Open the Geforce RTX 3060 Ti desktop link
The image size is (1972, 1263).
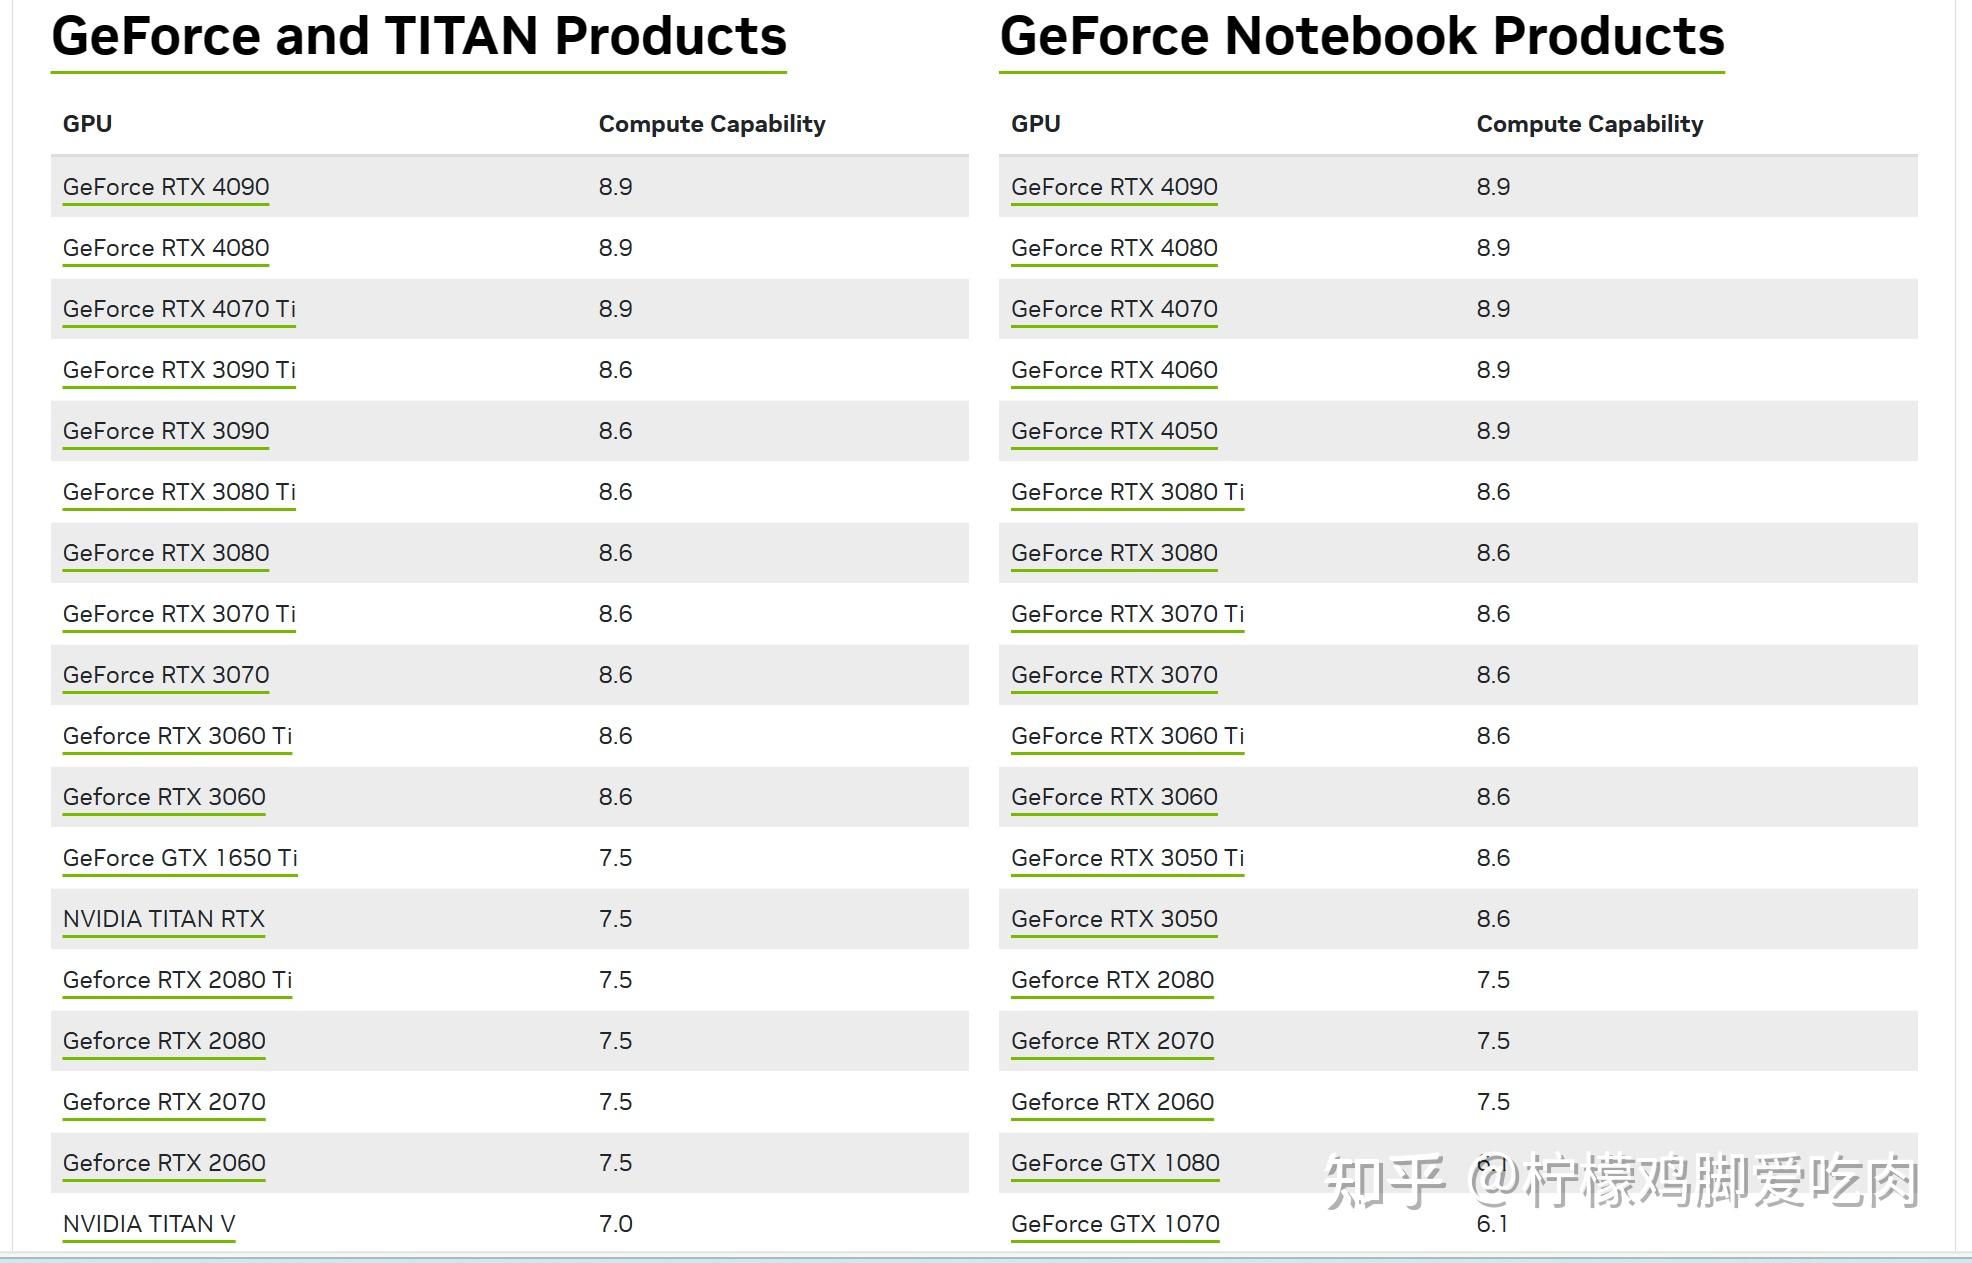click(x=177, y=736)
